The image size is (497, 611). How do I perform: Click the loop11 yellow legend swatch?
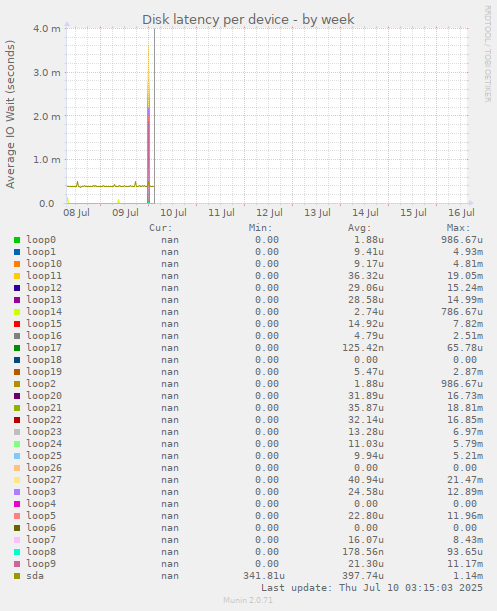click(17, 276)
